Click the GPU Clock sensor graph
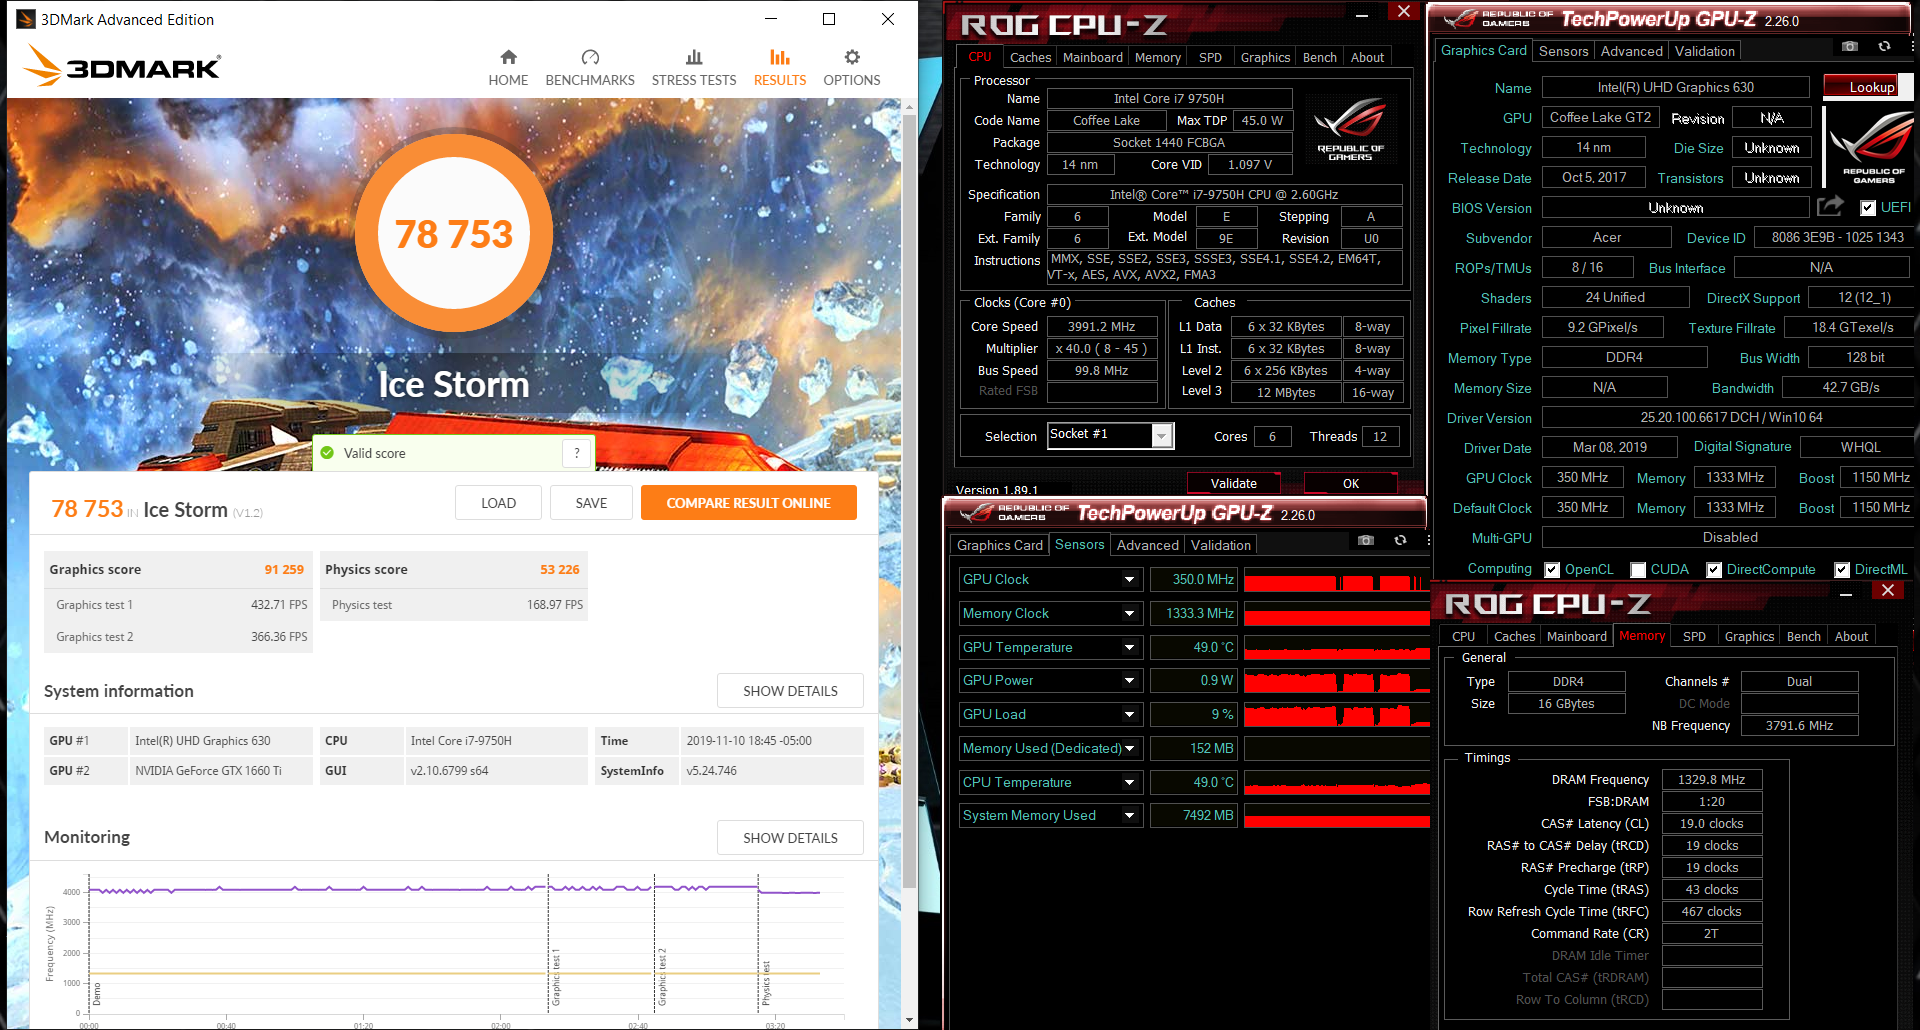This screenshot has width=1920, height=1030. (x=1337, y=579)
